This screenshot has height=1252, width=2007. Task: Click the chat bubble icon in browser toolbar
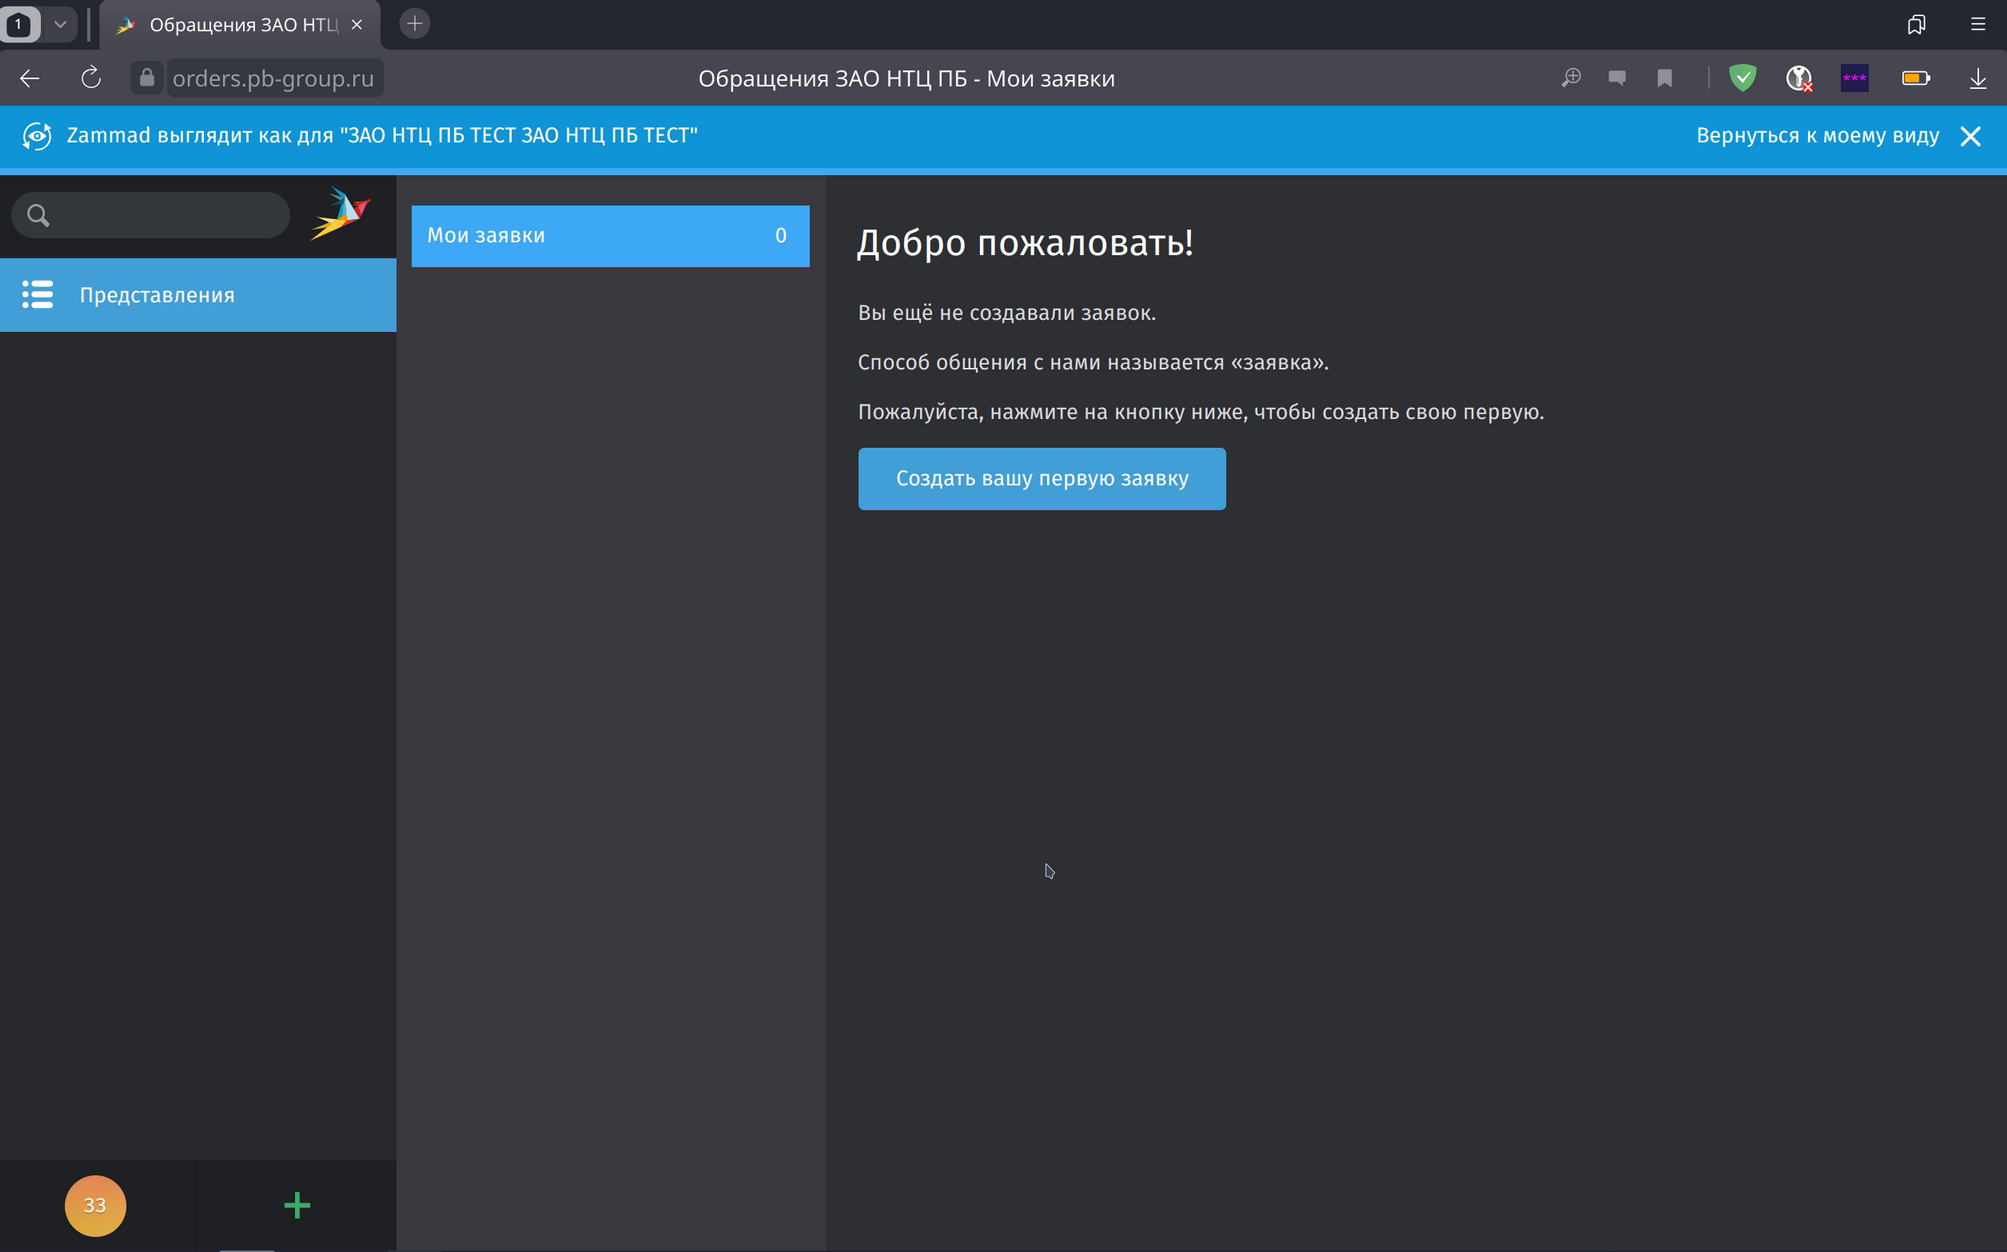point(1617,78)
